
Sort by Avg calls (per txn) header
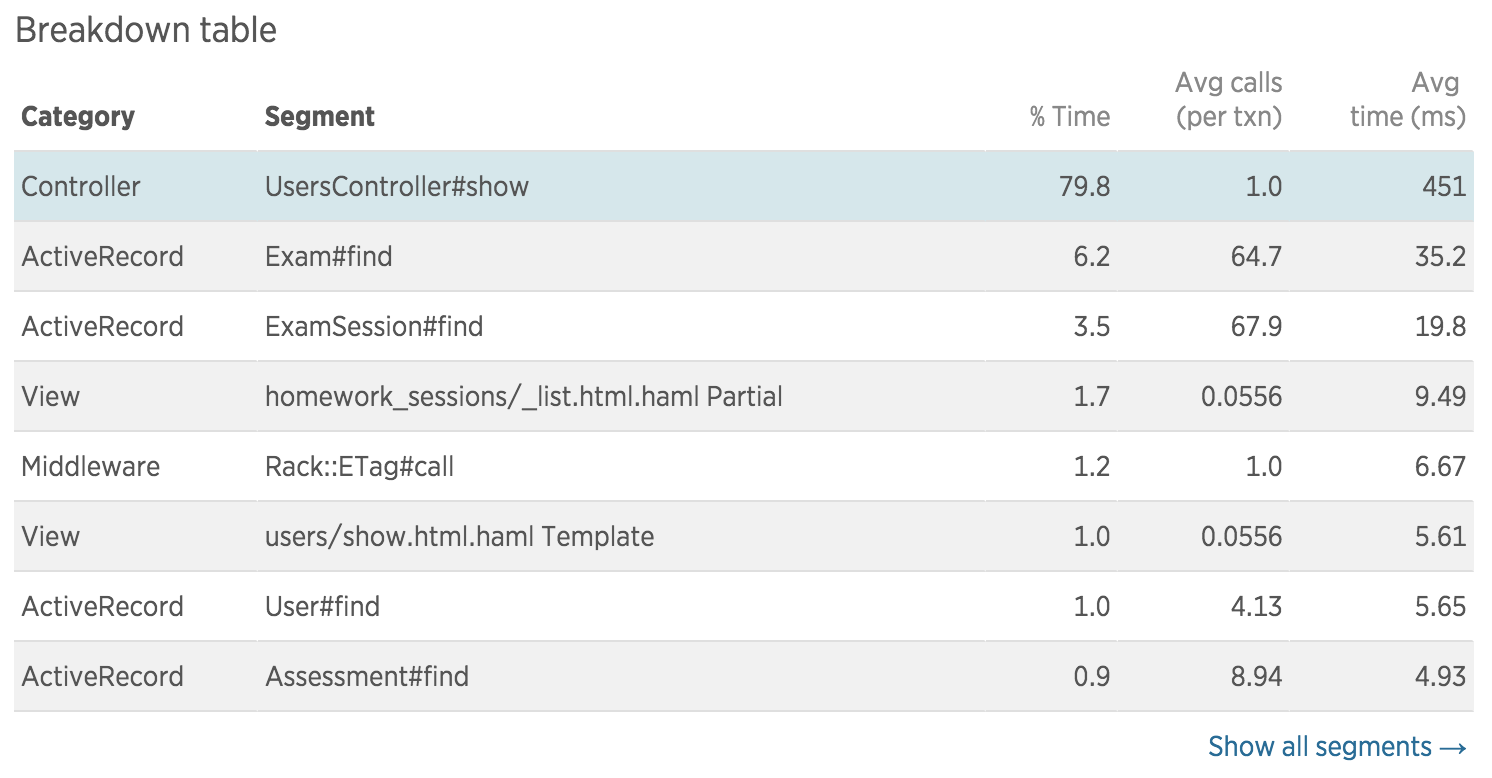tap(1228, 99)
